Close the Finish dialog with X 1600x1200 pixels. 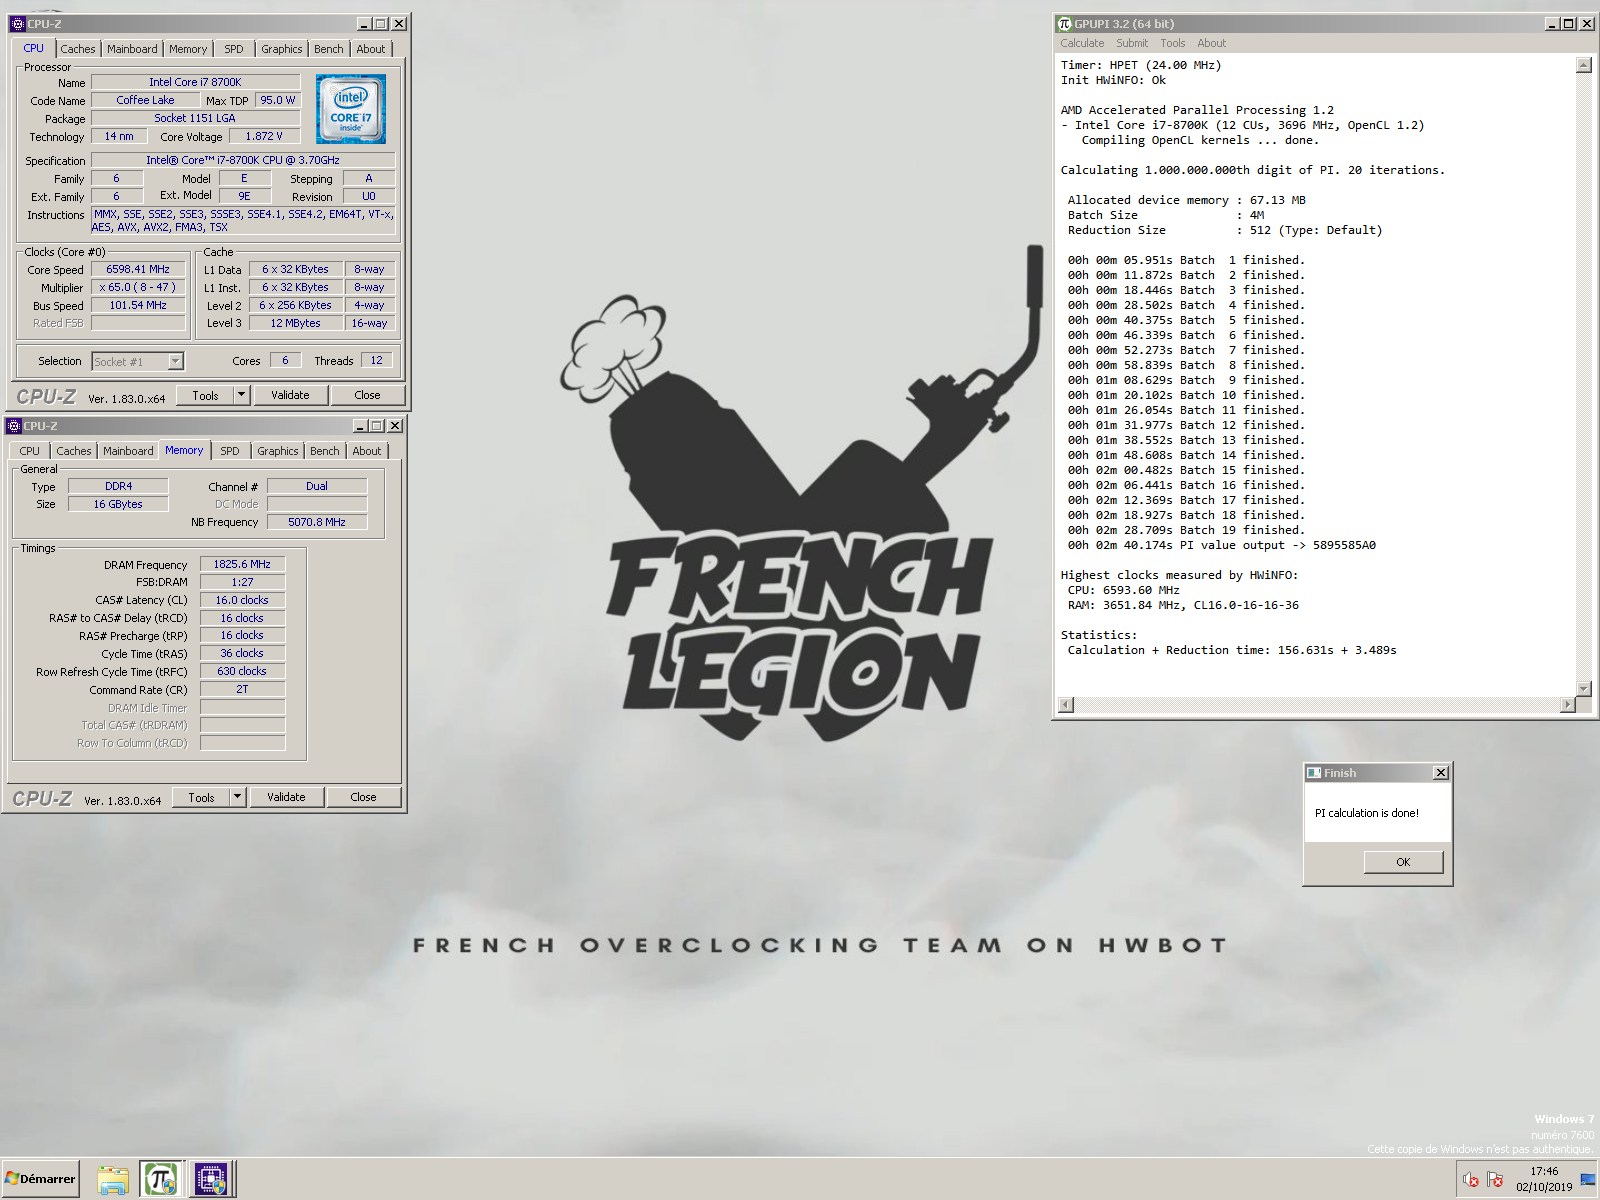(1440, 772)
